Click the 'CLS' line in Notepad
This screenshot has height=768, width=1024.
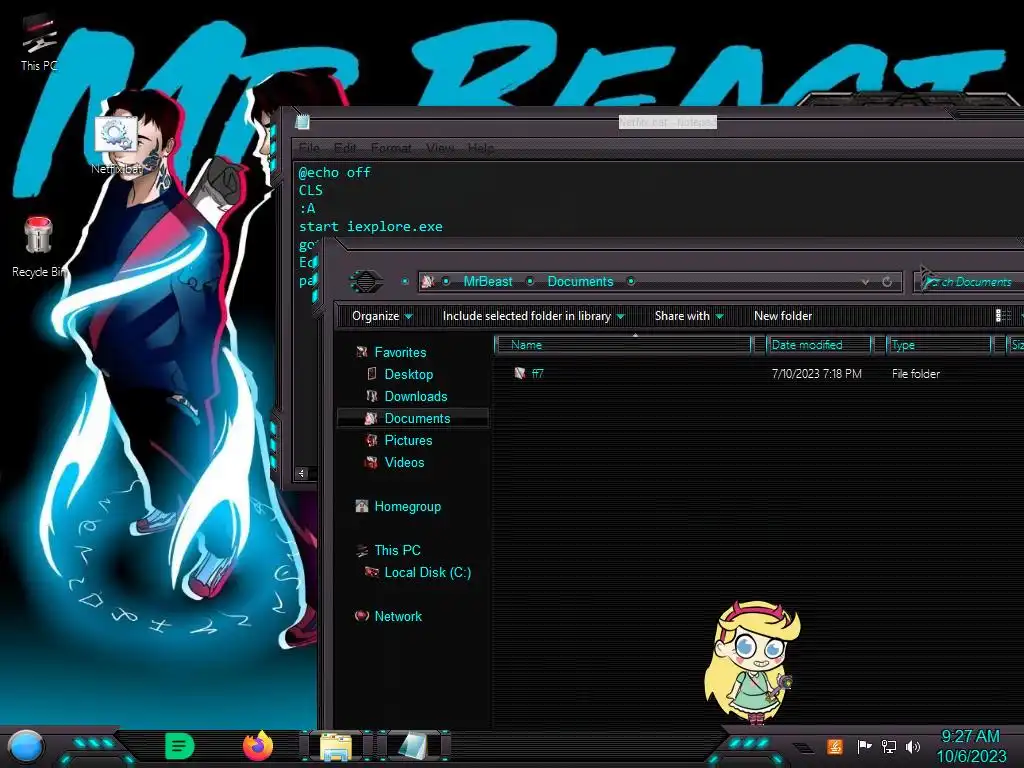tap(311, 190)
